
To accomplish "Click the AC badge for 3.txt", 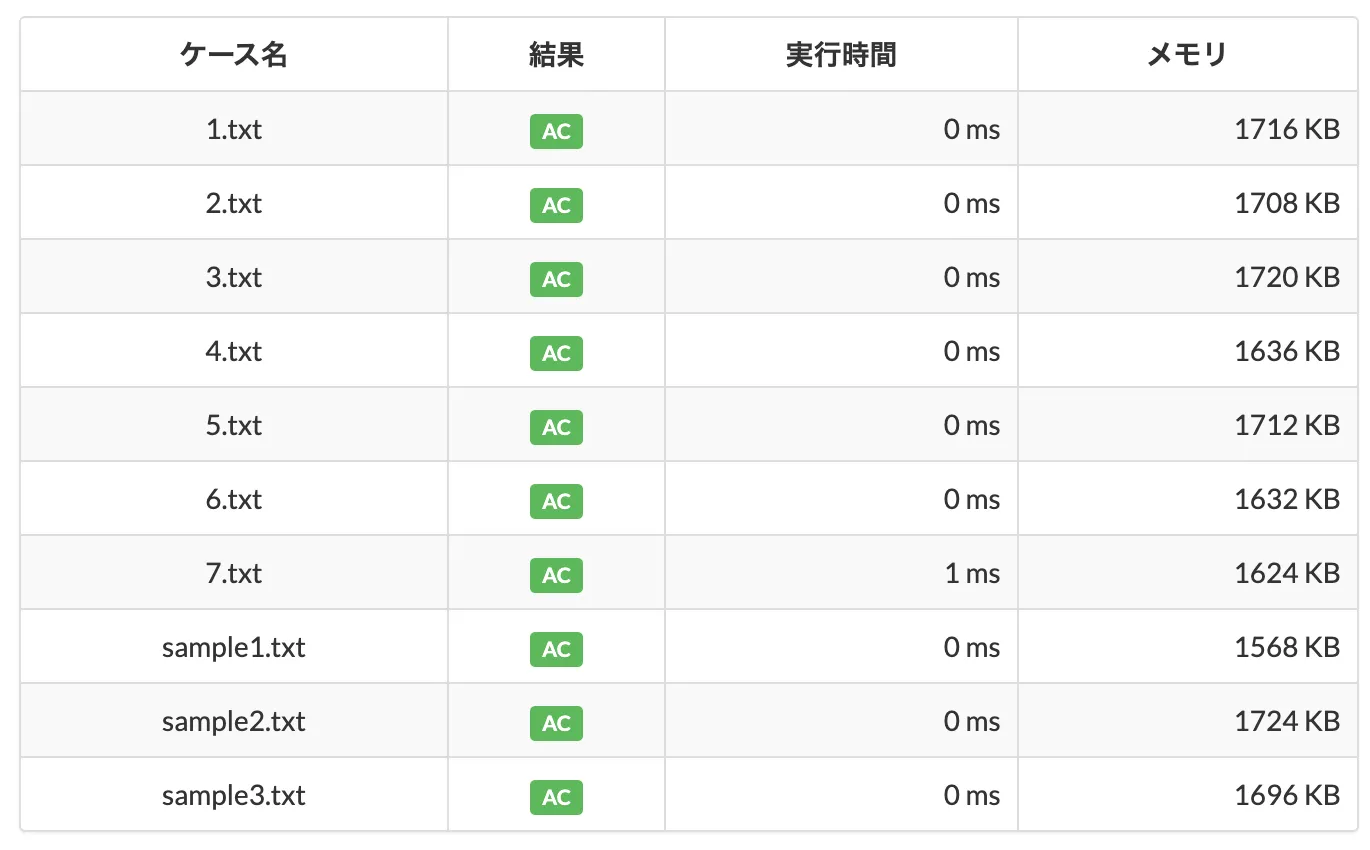I will click(556, 279).
